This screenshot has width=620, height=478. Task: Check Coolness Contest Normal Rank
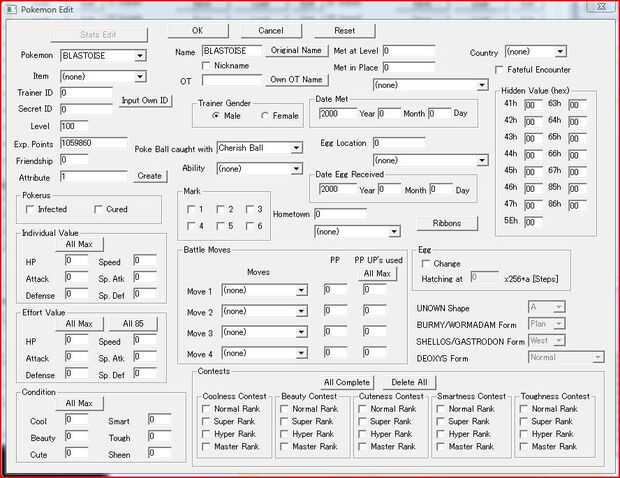[206, 409]
